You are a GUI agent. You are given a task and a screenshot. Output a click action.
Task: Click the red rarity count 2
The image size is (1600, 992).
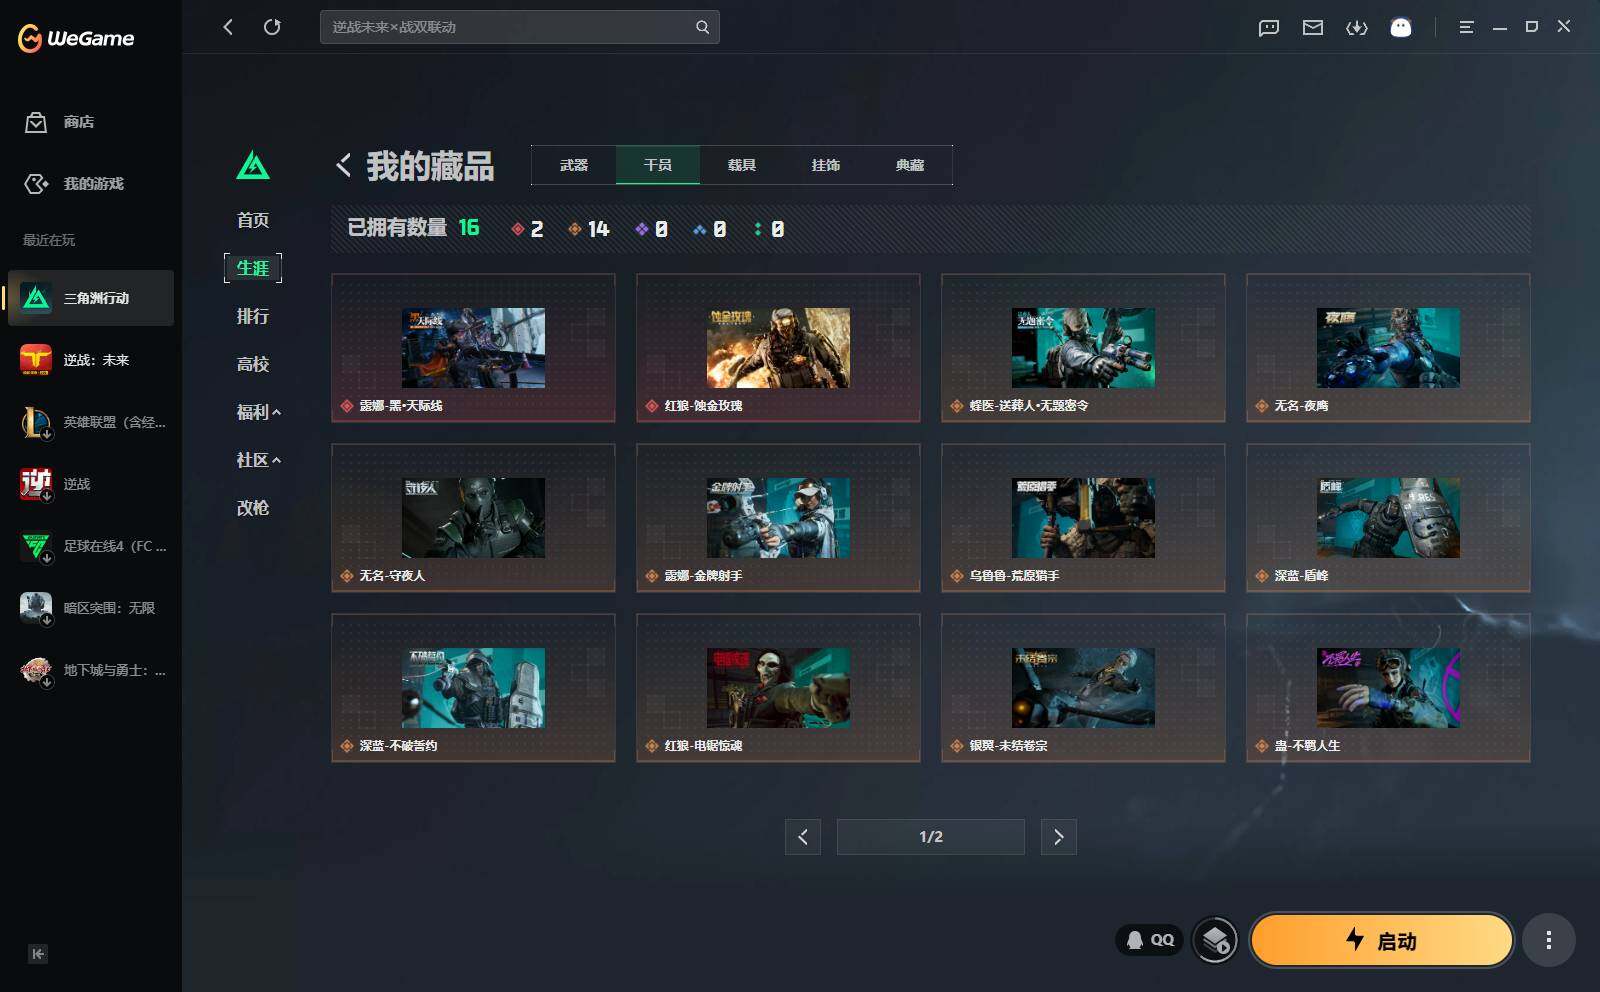point(527,229)
